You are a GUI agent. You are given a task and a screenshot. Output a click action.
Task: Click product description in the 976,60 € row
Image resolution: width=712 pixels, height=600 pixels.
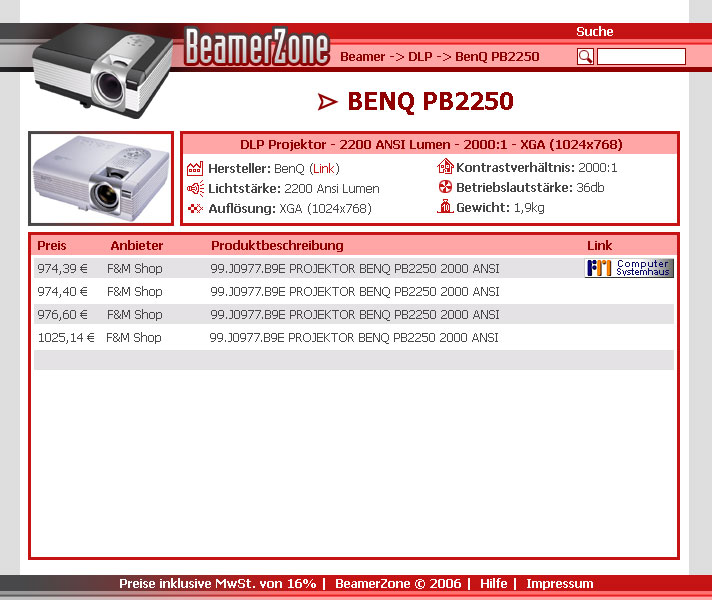pos(355,314)
